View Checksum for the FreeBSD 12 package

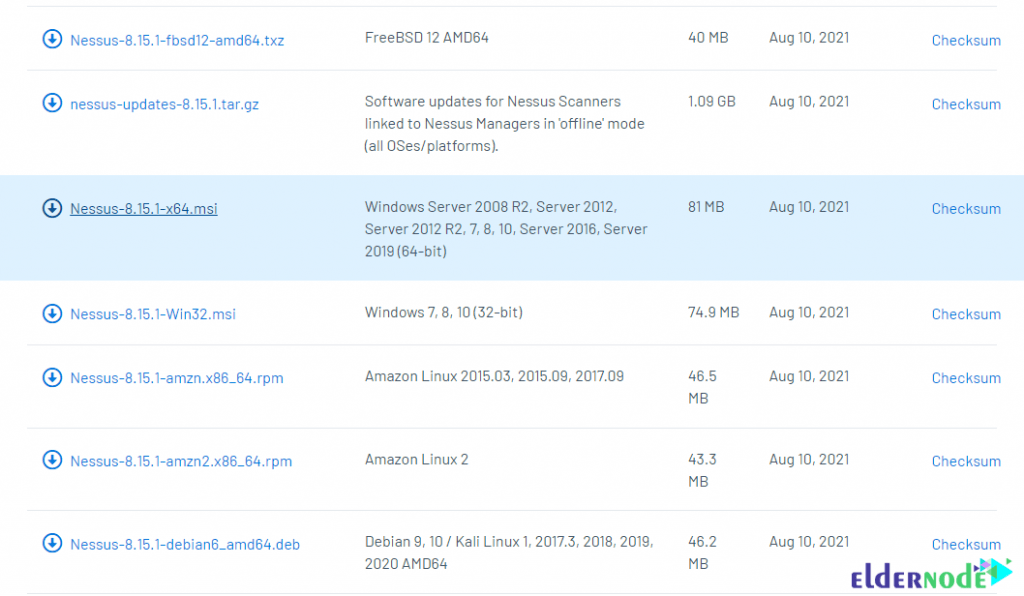pyautogui.click(x=966, y=40)
